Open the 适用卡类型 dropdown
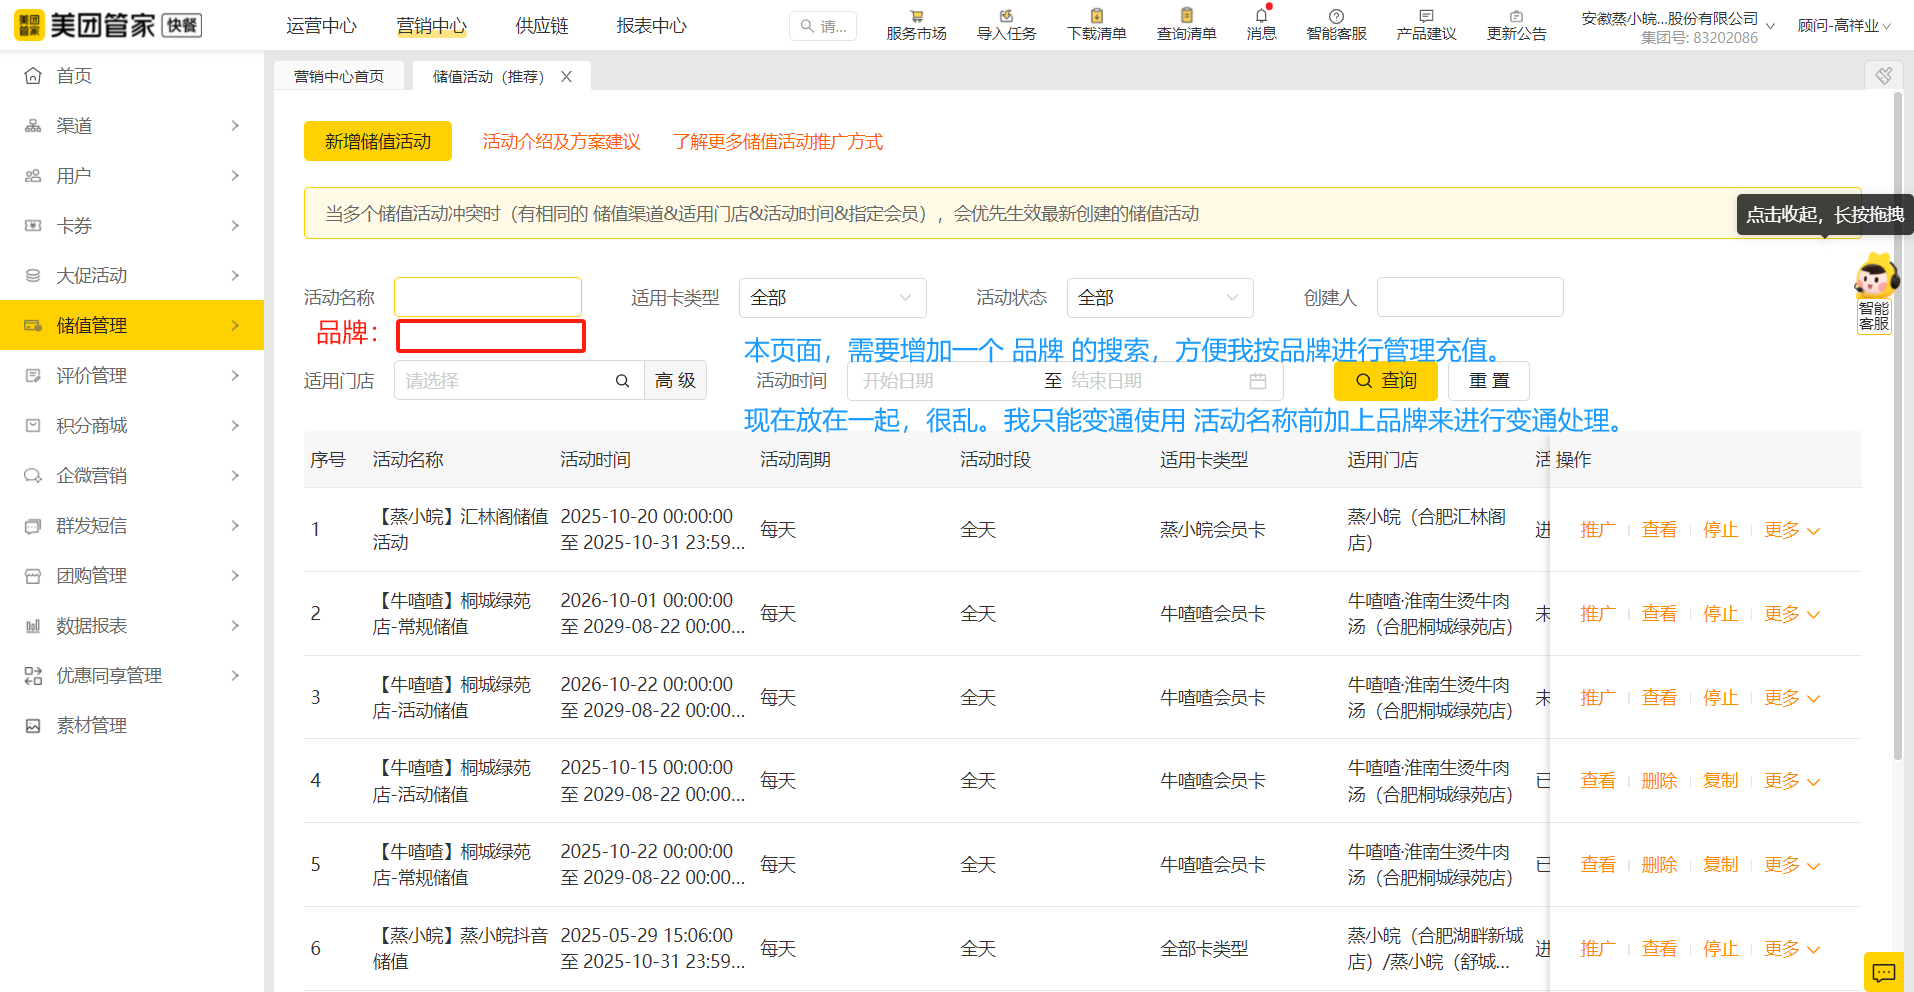The width and height of the screenshot is (1914, 992). click(x=832, y=298)
